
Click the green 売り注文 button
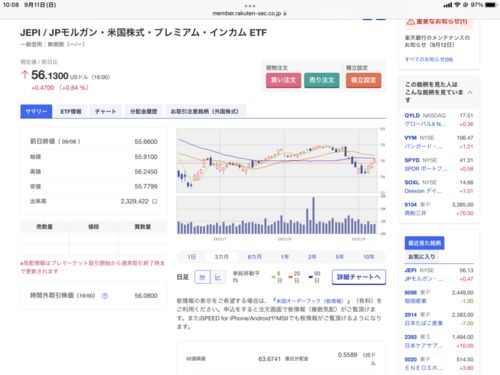point(322,80)
